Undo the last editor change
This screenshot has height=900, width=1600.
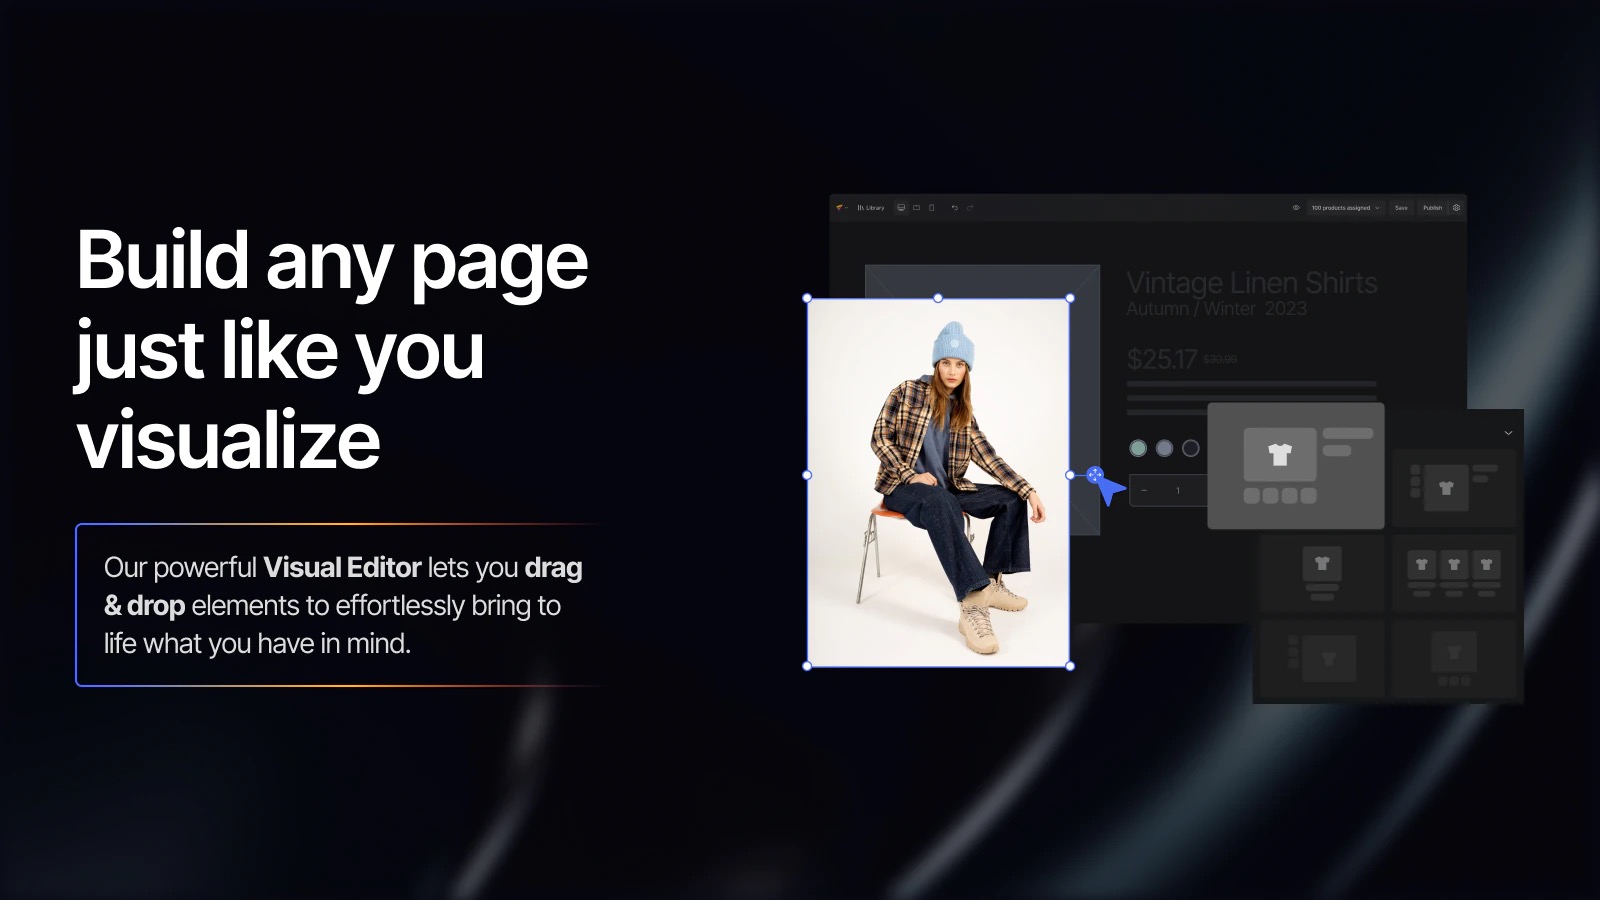pyautogui.click(x=955, y=208)
